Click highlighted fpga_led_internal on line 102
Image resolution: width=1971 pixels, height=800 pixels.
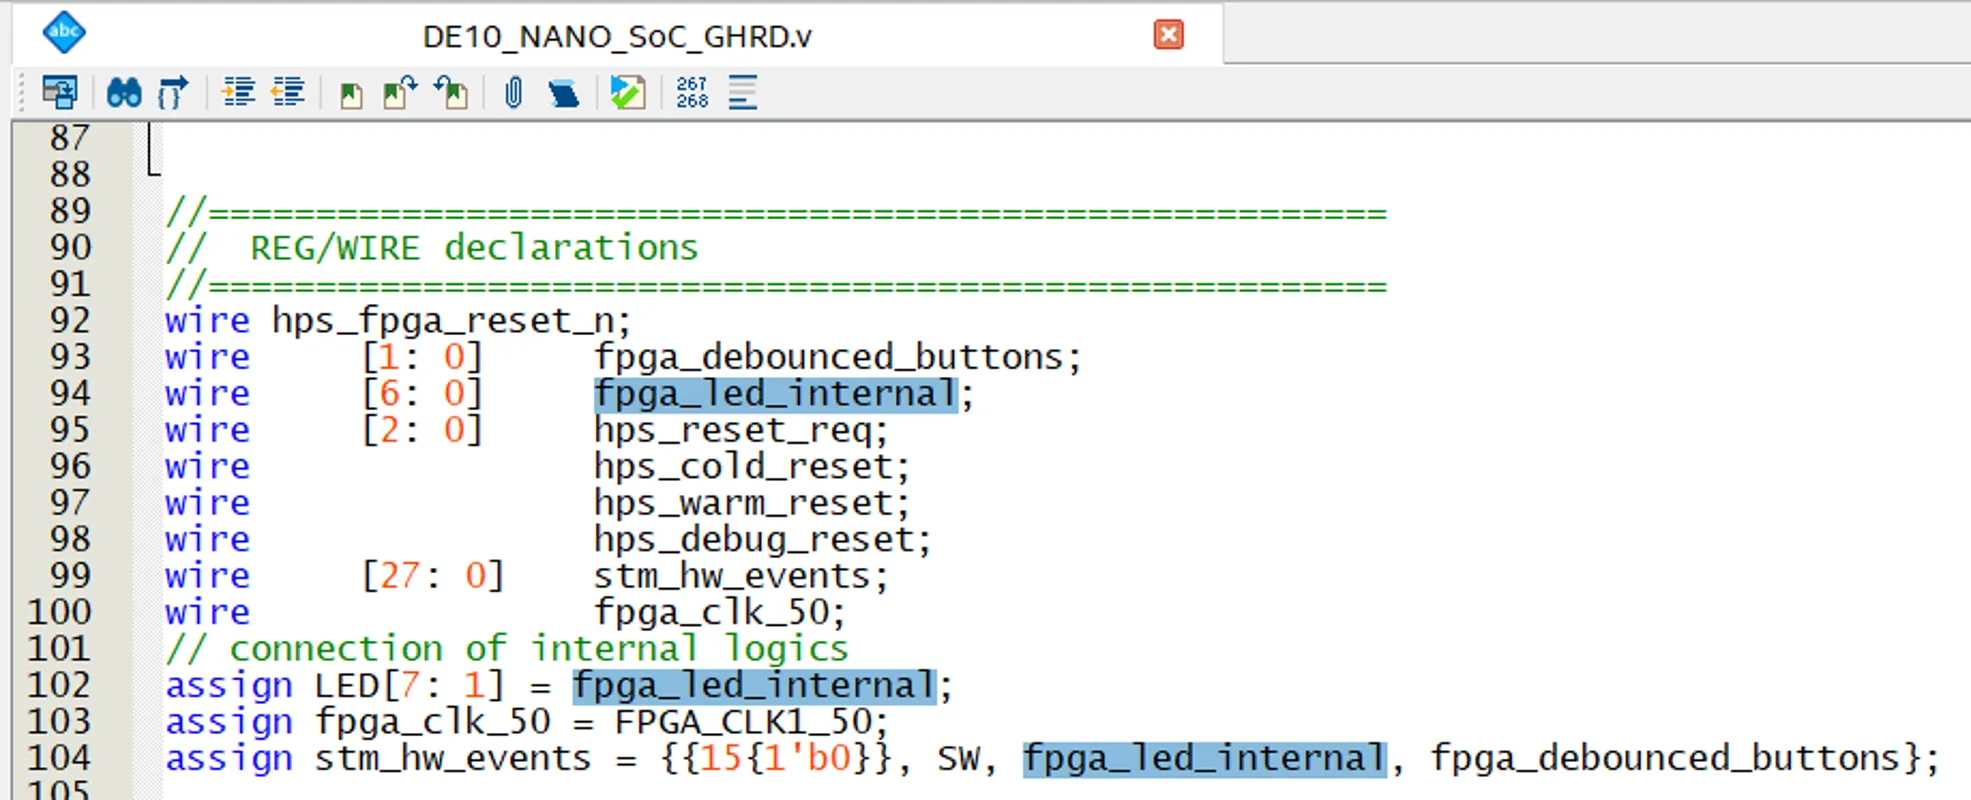pos(755,686)
